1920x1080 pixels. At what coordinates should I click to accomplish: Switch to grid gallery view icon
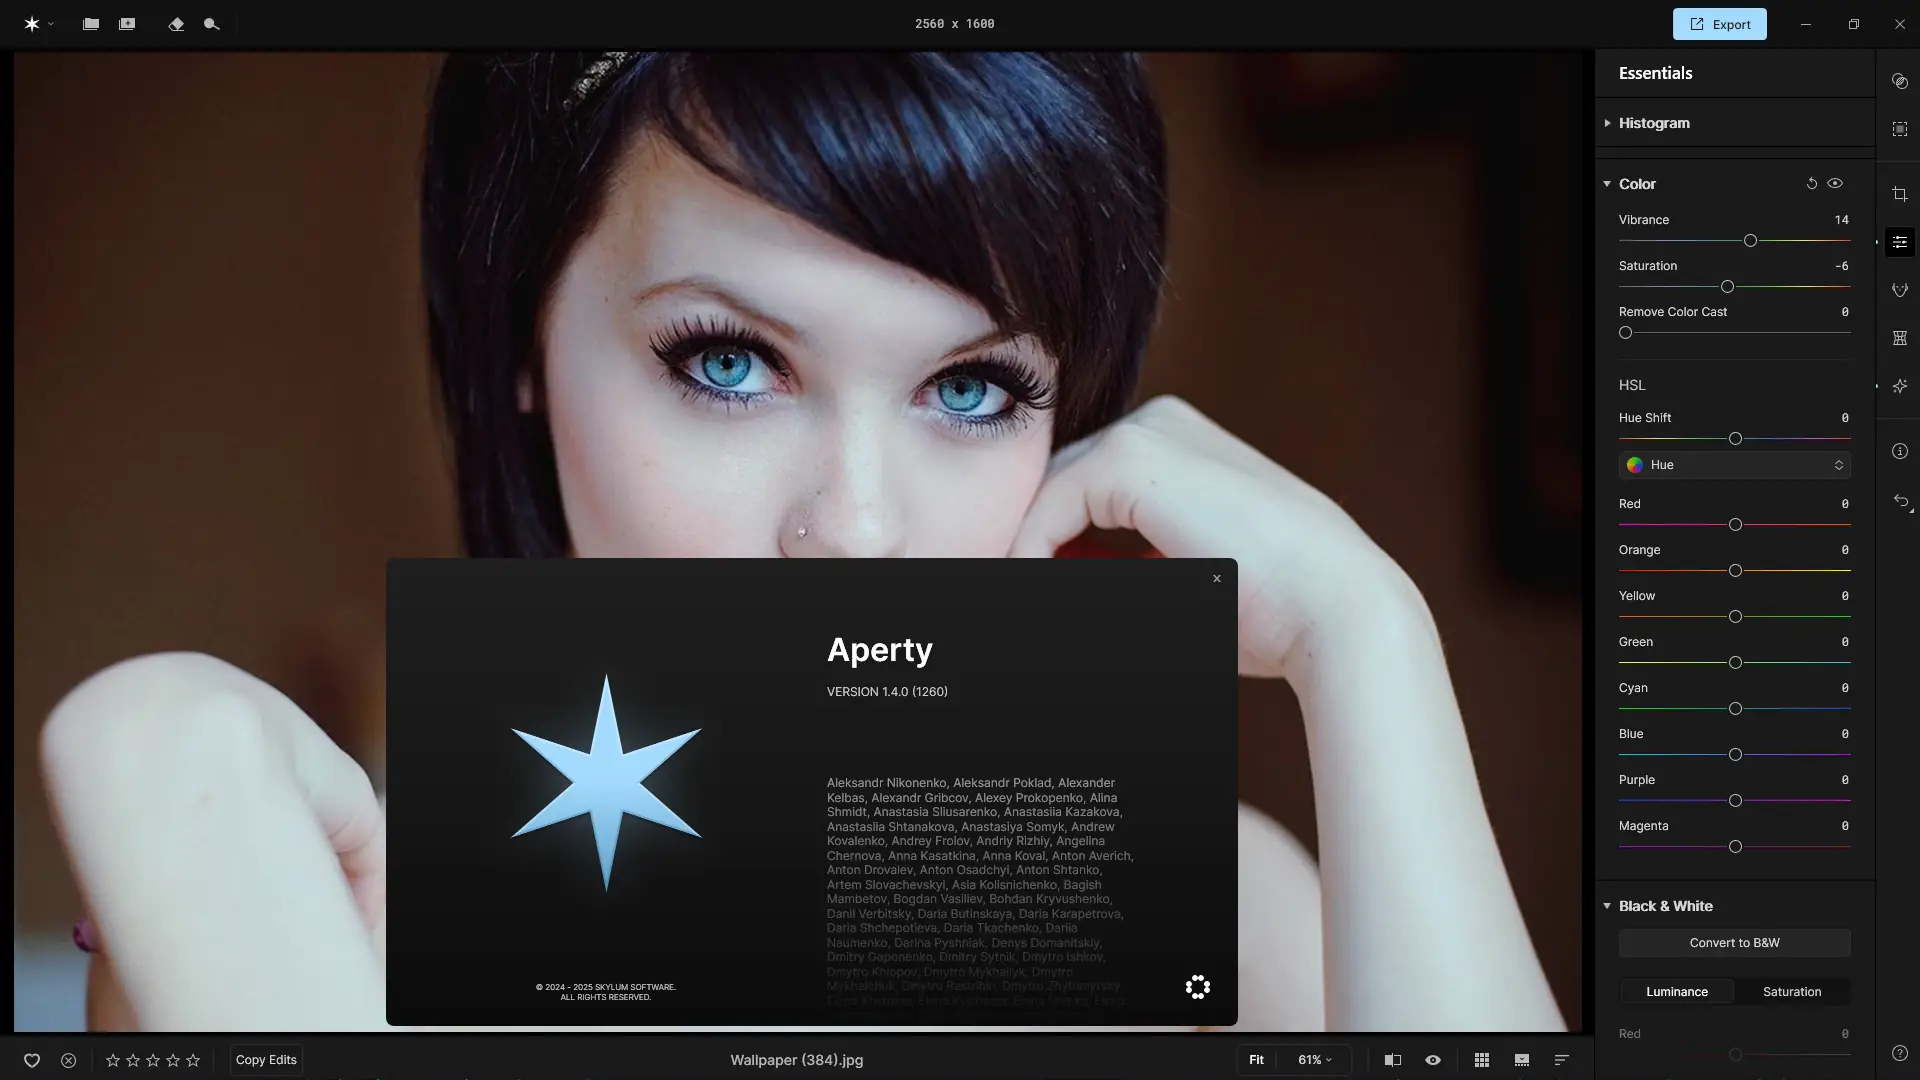tap(1482, 1060)
